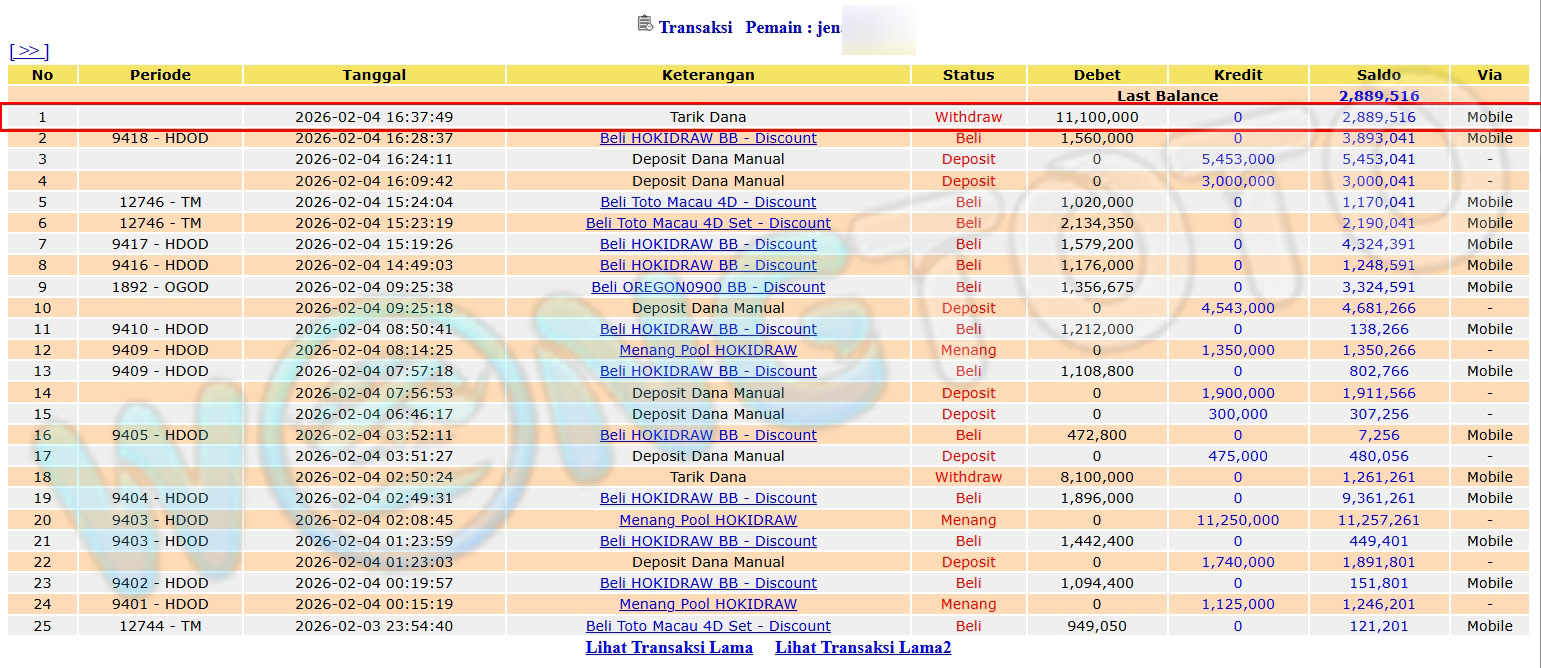Open Beli HOKIDRAW BB link for period 9417
Image resolution: width=1541 pixels, height=668 pixels.
click(x=708, y=244)
